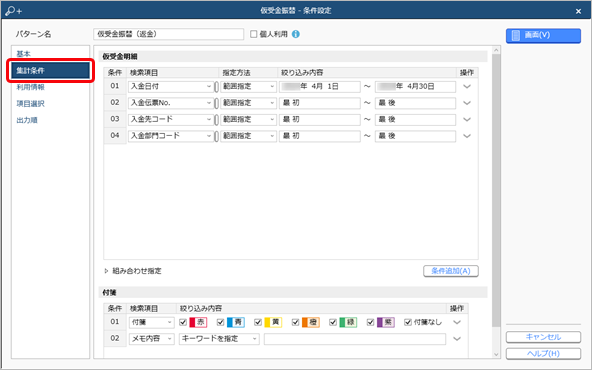Switch to the 出力順 tab

[x=27, y=120]
